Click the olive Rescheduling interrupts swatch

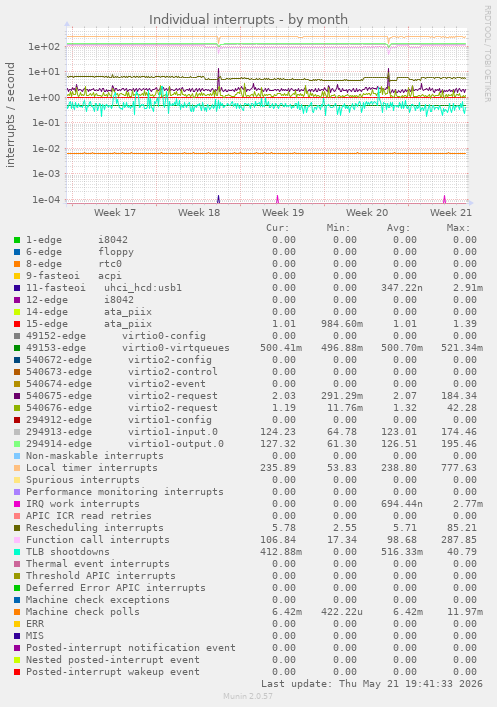point(17,528)
